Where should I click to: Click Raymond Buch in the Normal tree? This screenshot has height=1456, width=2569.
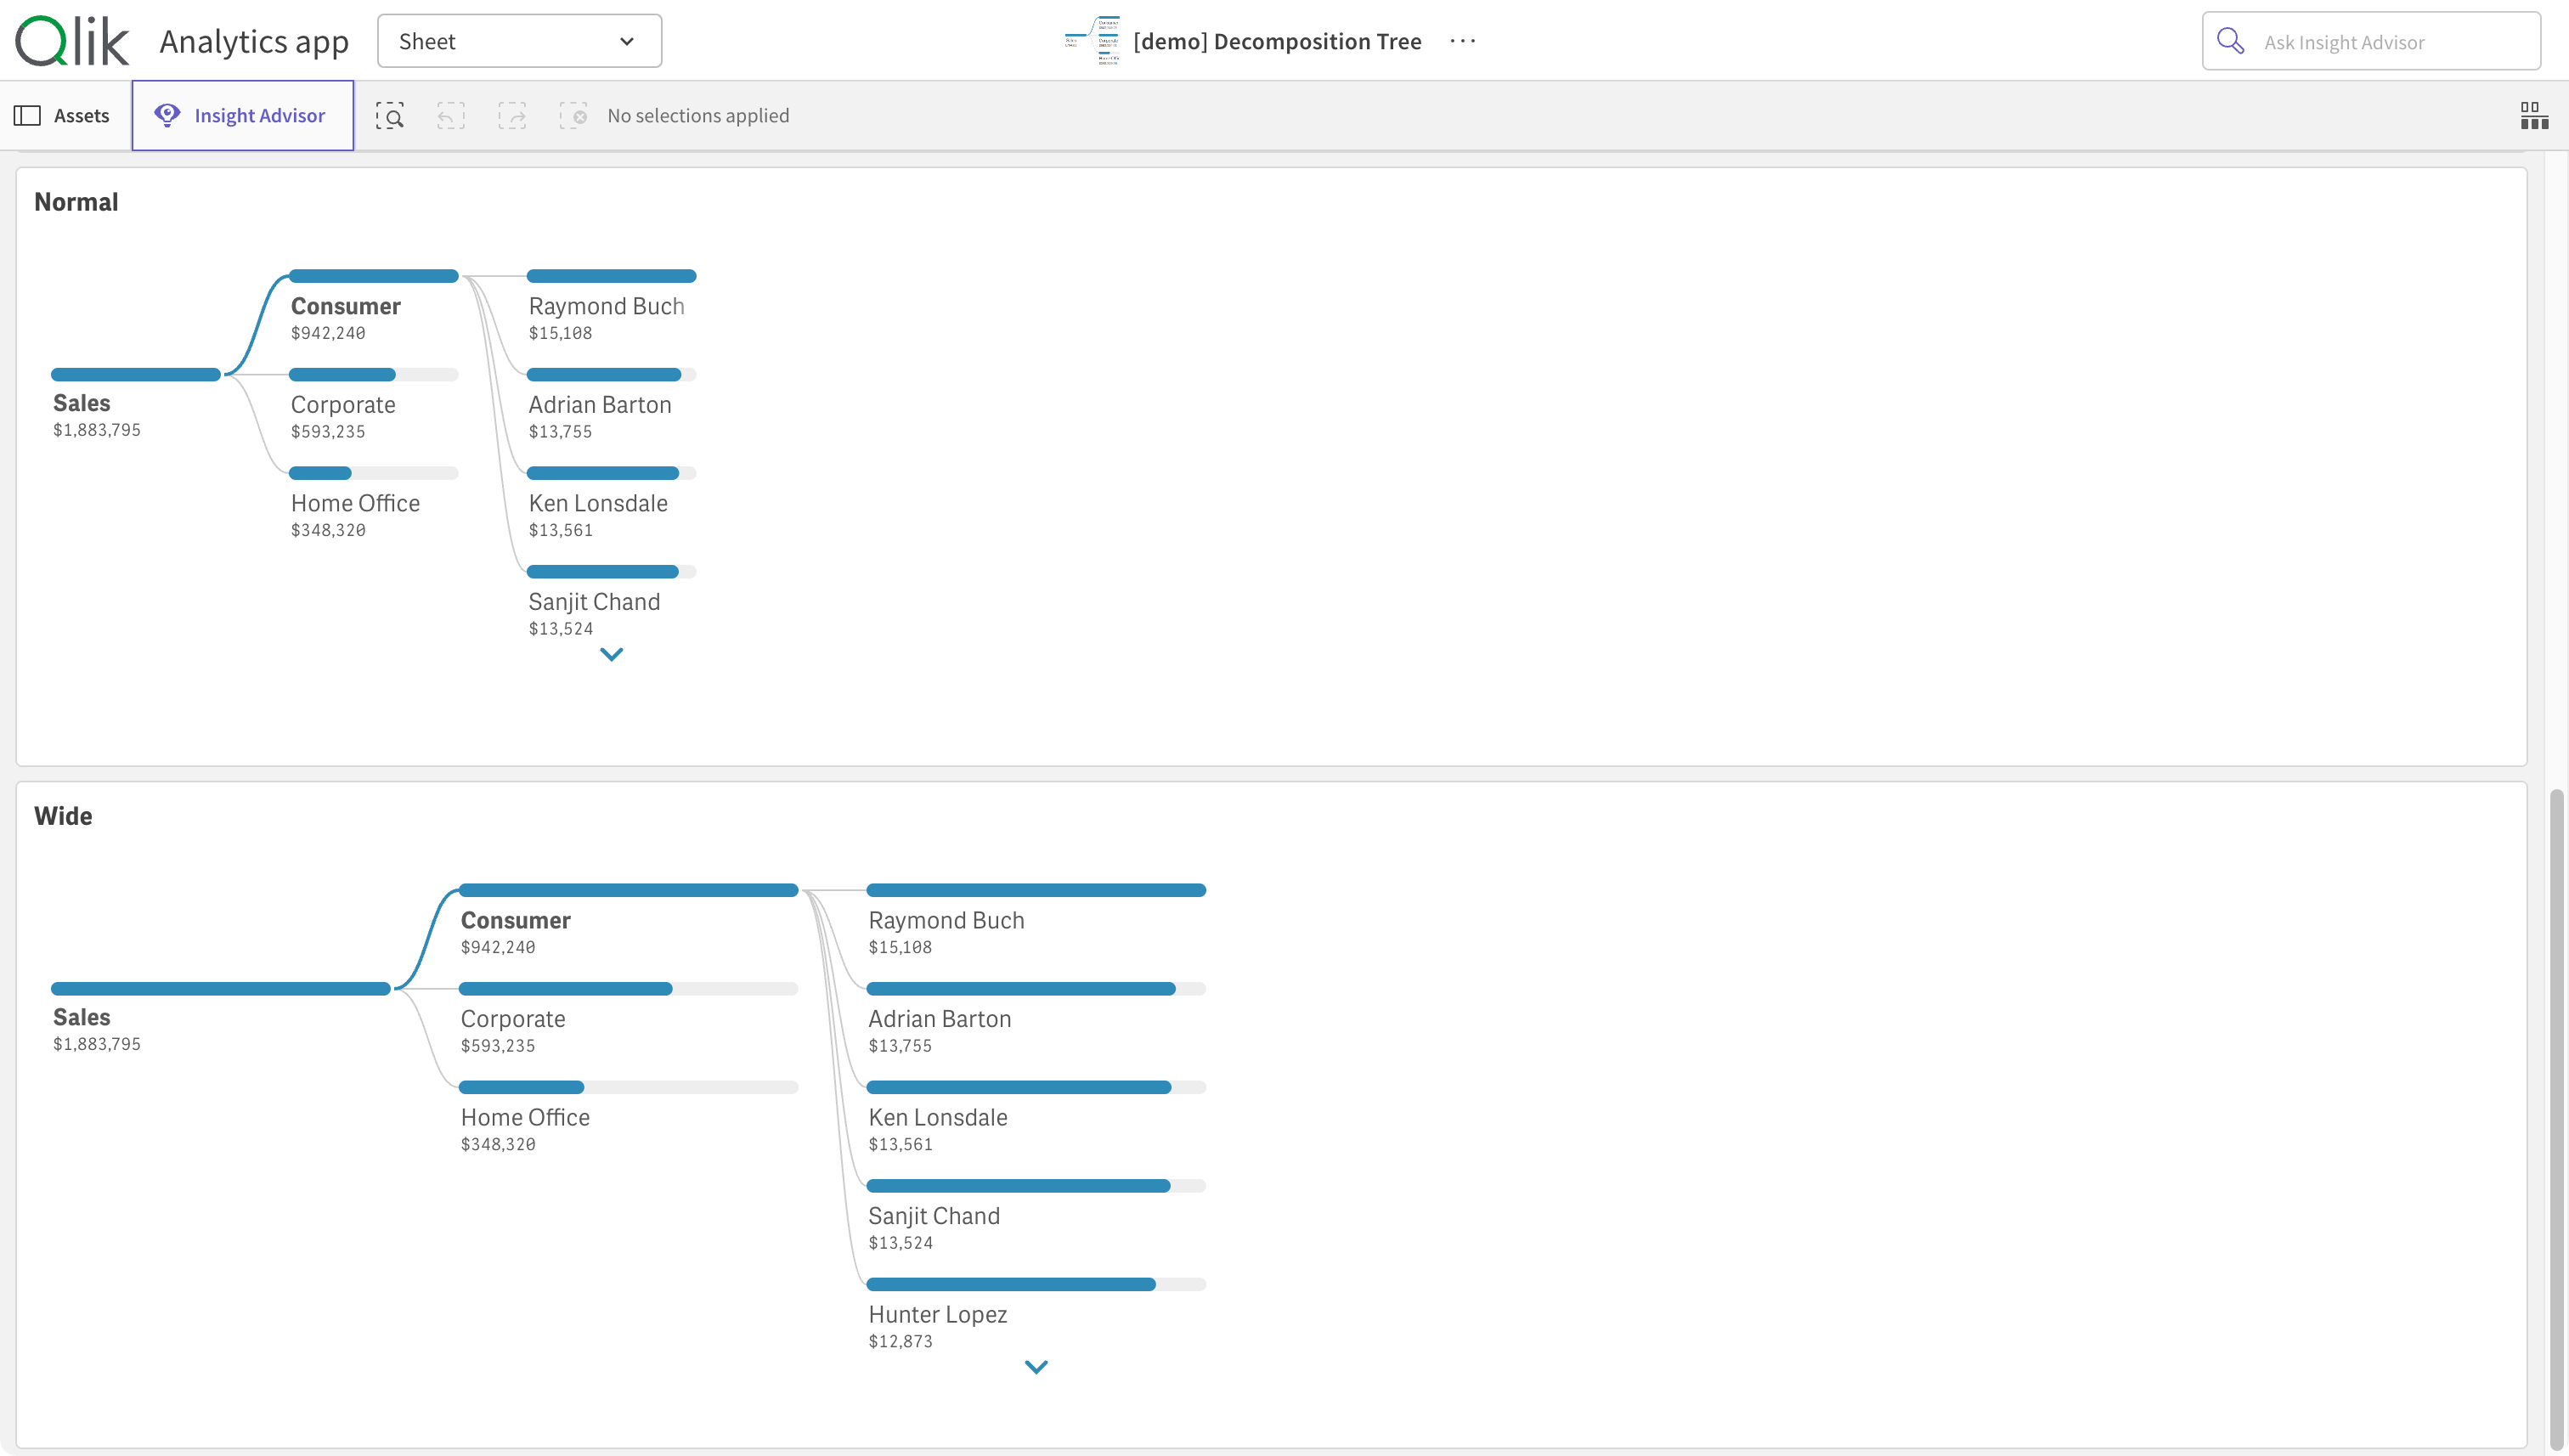606,306
